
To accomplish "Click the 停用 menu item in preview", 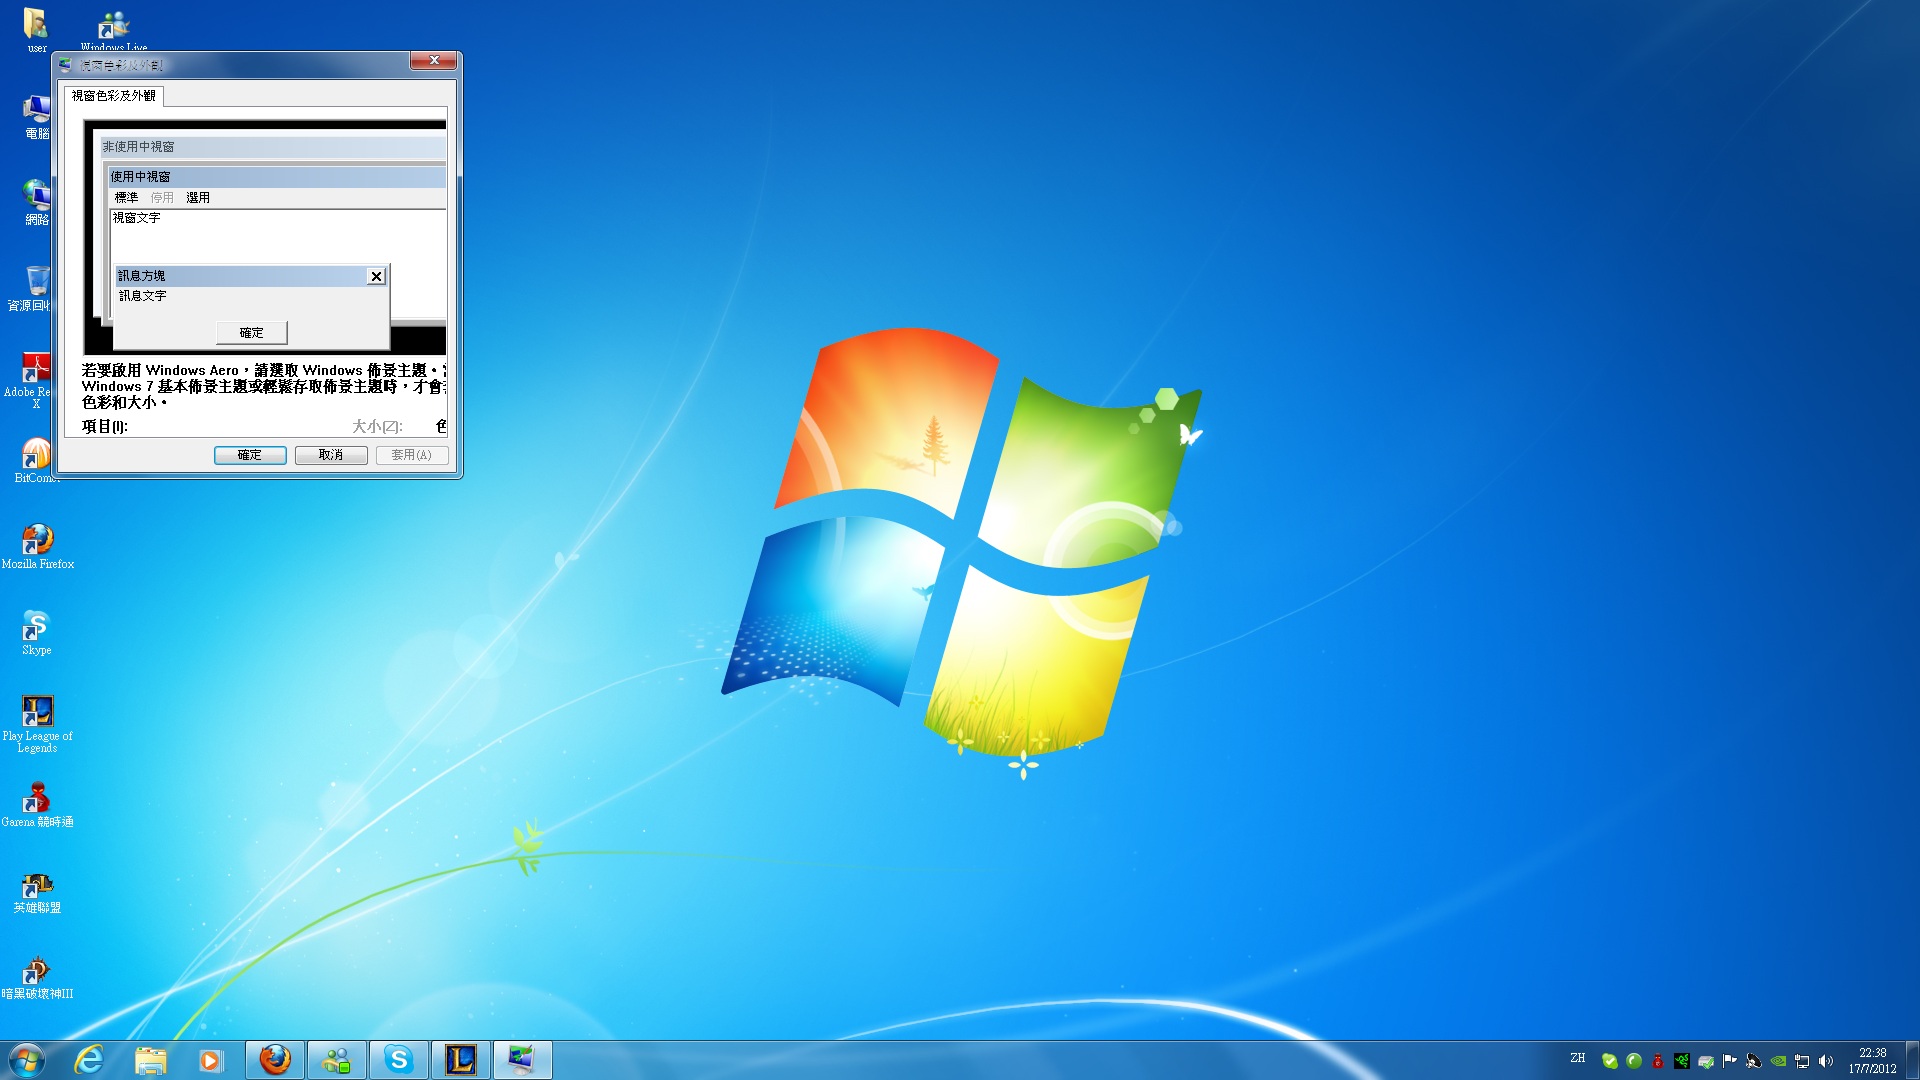I will click(162, 198).
